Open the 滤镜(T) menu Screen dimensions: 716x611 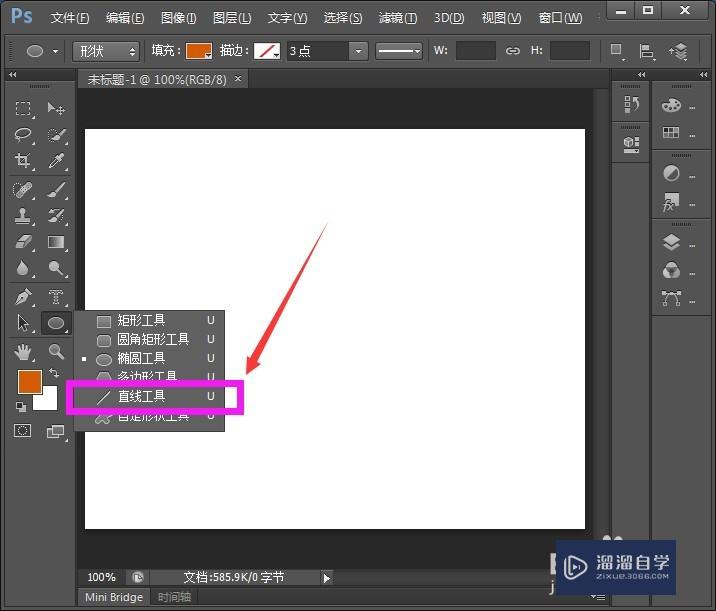click(397, 18)
